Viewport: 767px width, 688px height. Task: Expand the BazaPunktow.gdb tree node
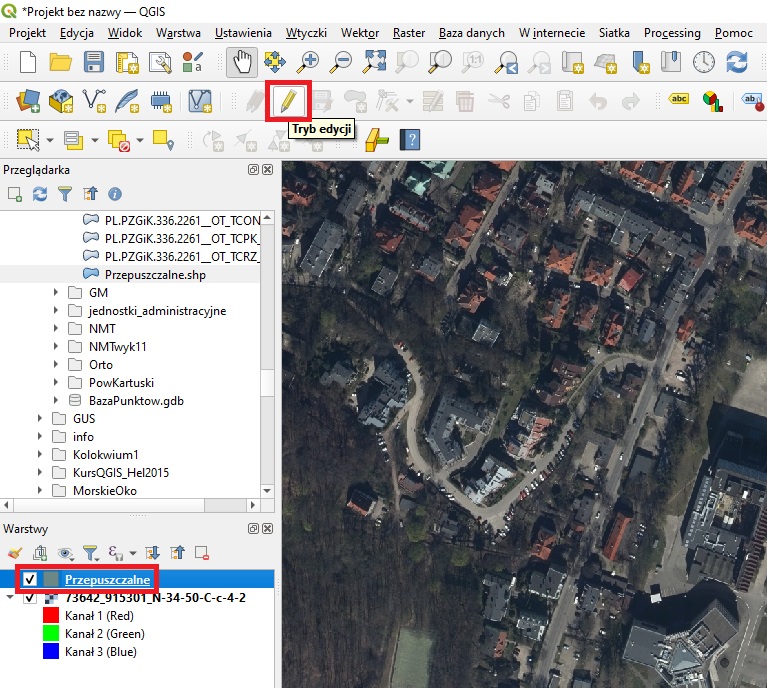pos(56,401)
